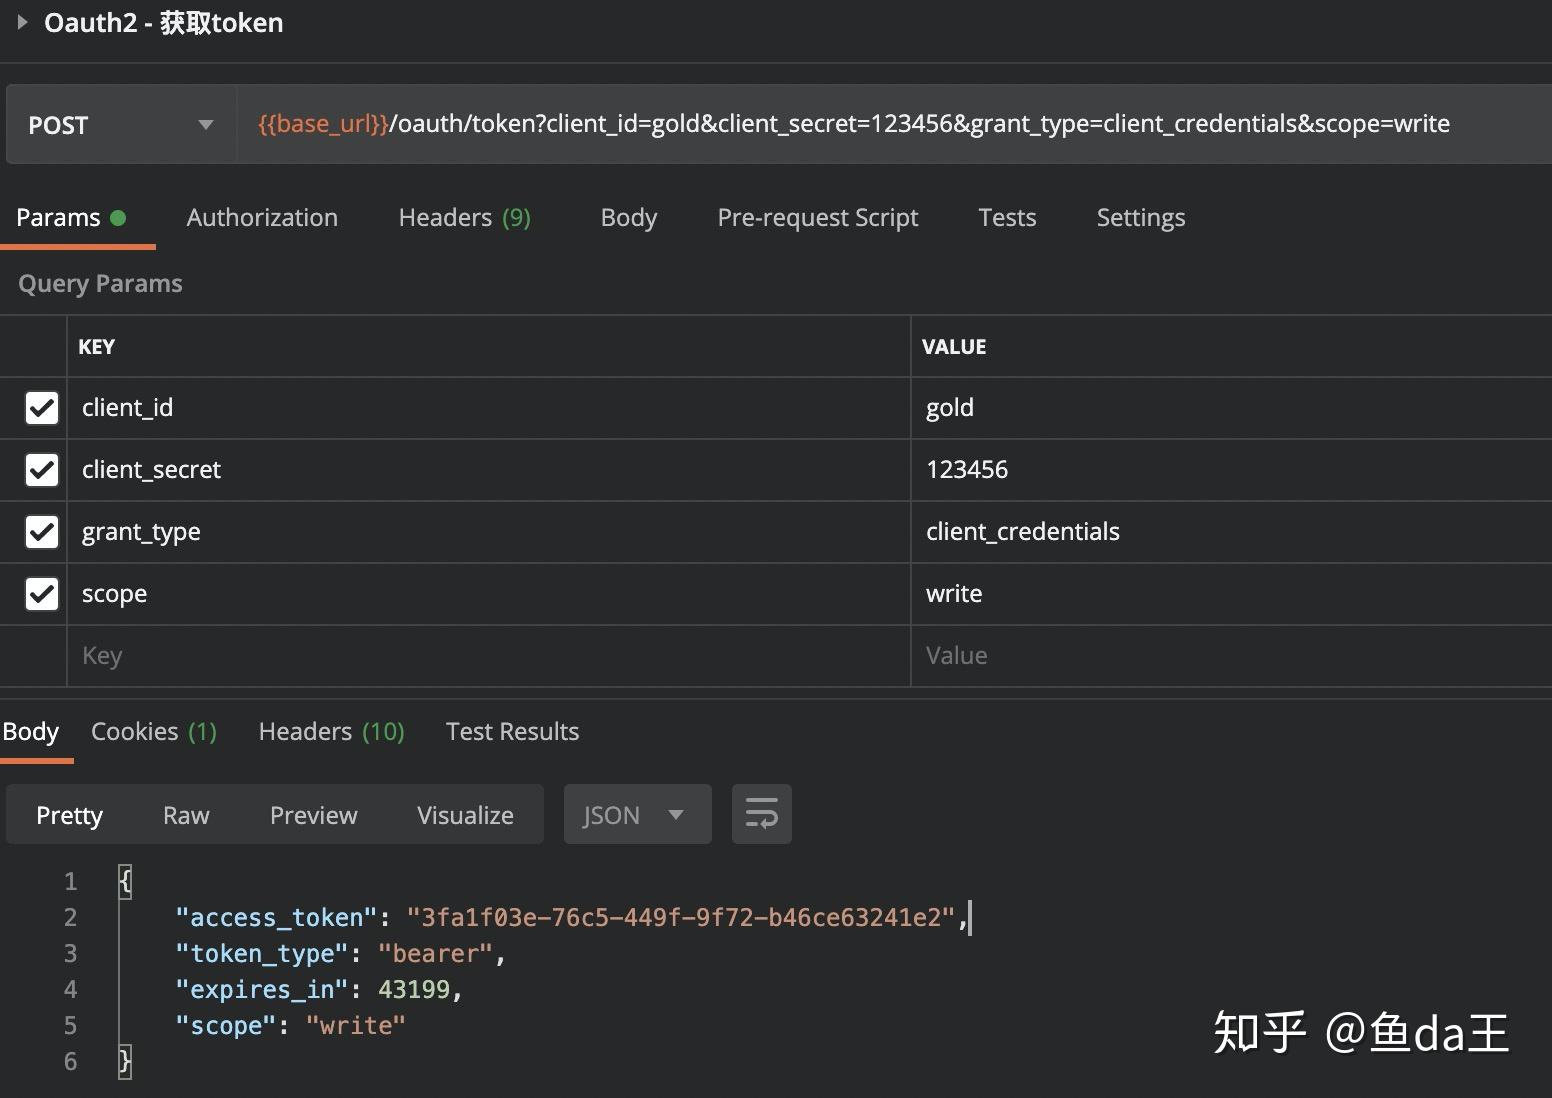Switch to Visualize response view

(465, 815)
